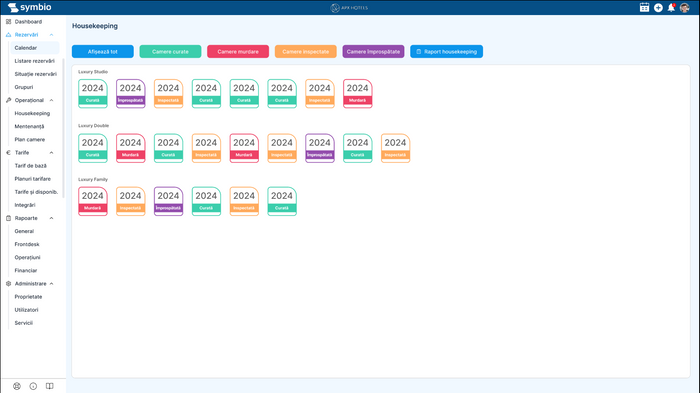Collapse the Administrare section chevron
This screenshot has height=393, width=700.
[51, 284]
